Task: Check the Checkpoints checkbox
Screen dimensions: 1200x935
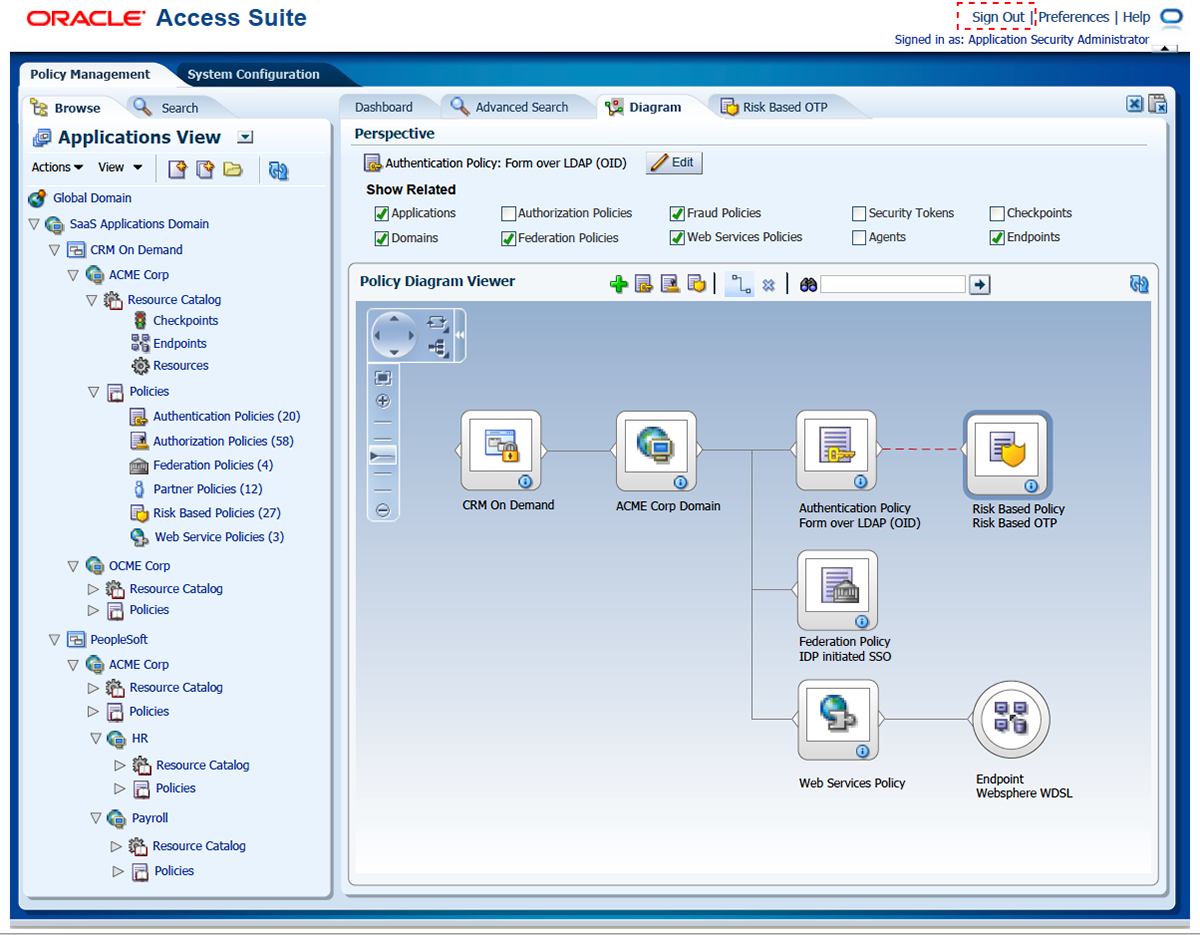Action: 997,214
